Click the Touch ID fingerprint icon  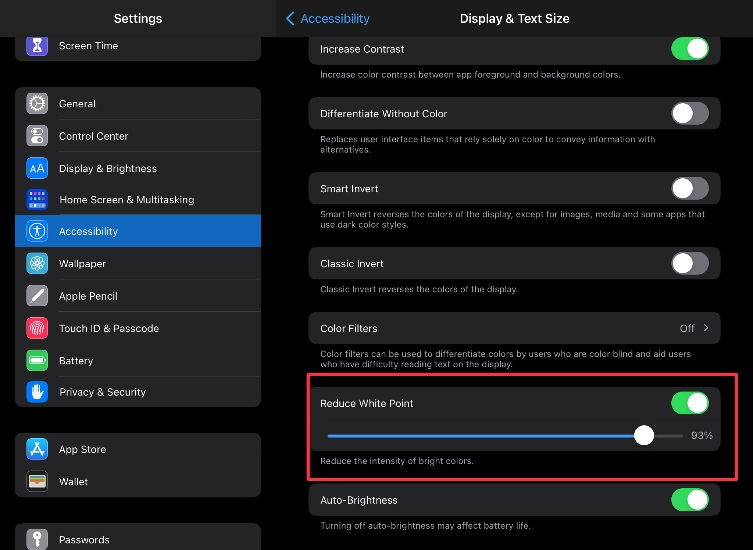tap(37, 328)
